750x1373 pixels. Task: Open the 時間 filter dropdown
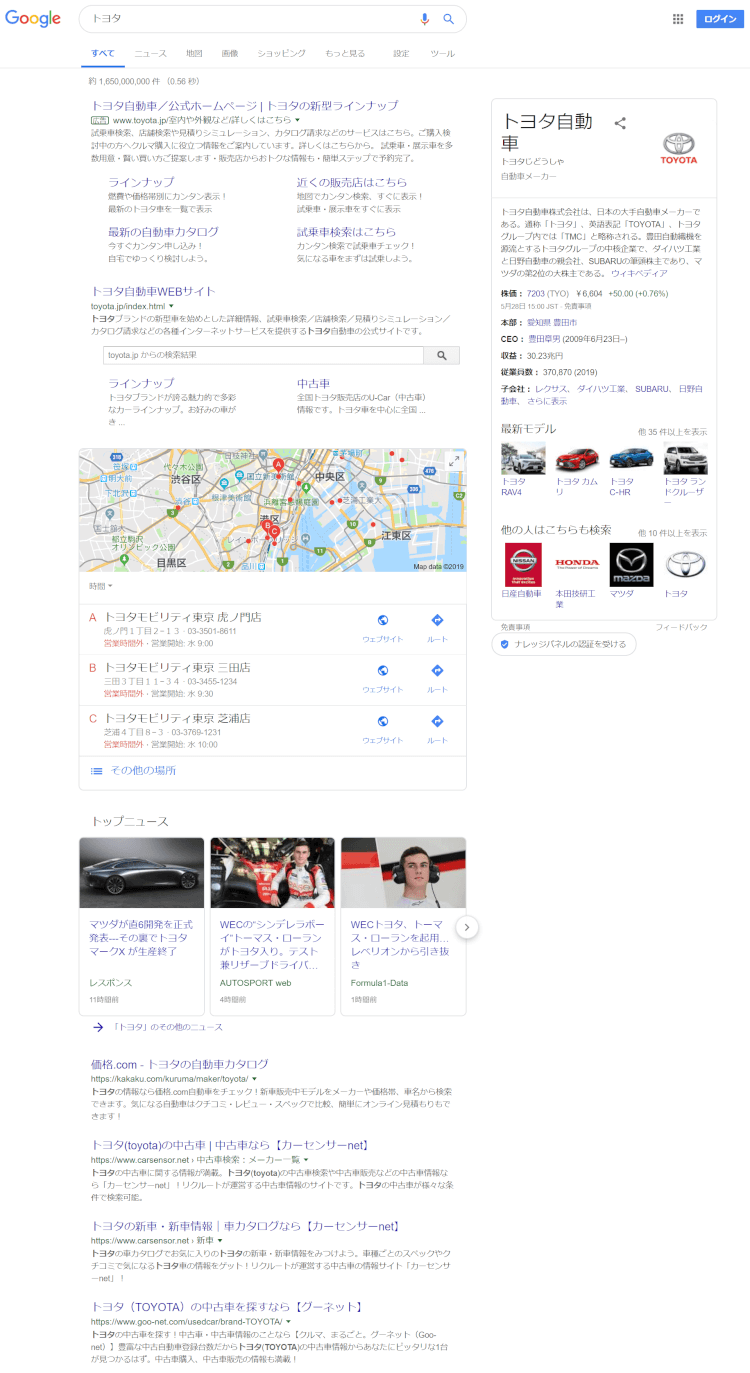(101, 586)
